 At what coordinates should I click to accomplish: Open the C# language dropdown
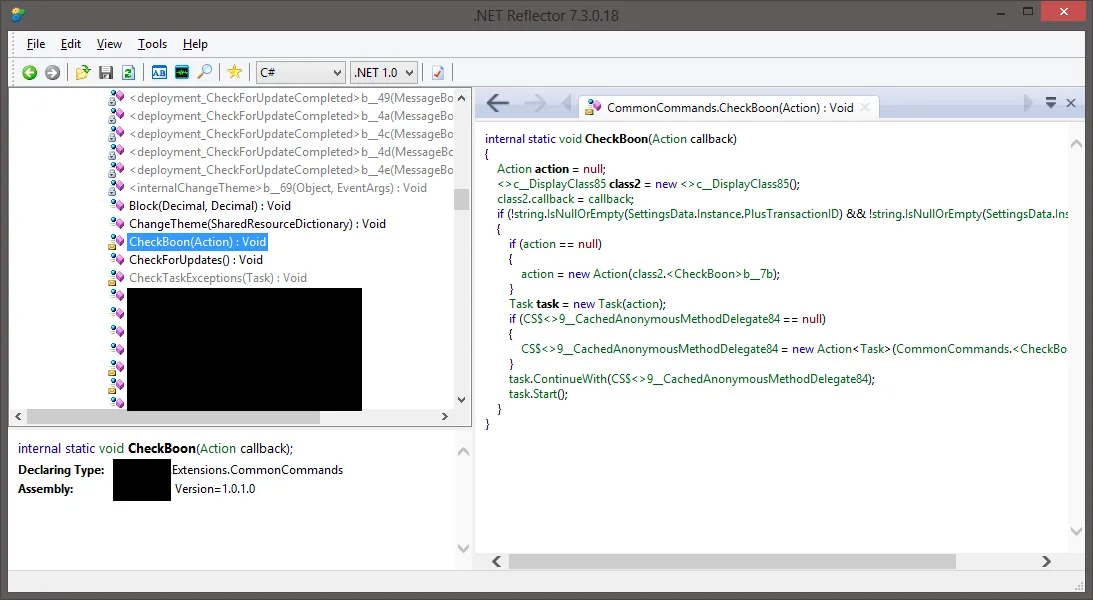pos(299,72)
